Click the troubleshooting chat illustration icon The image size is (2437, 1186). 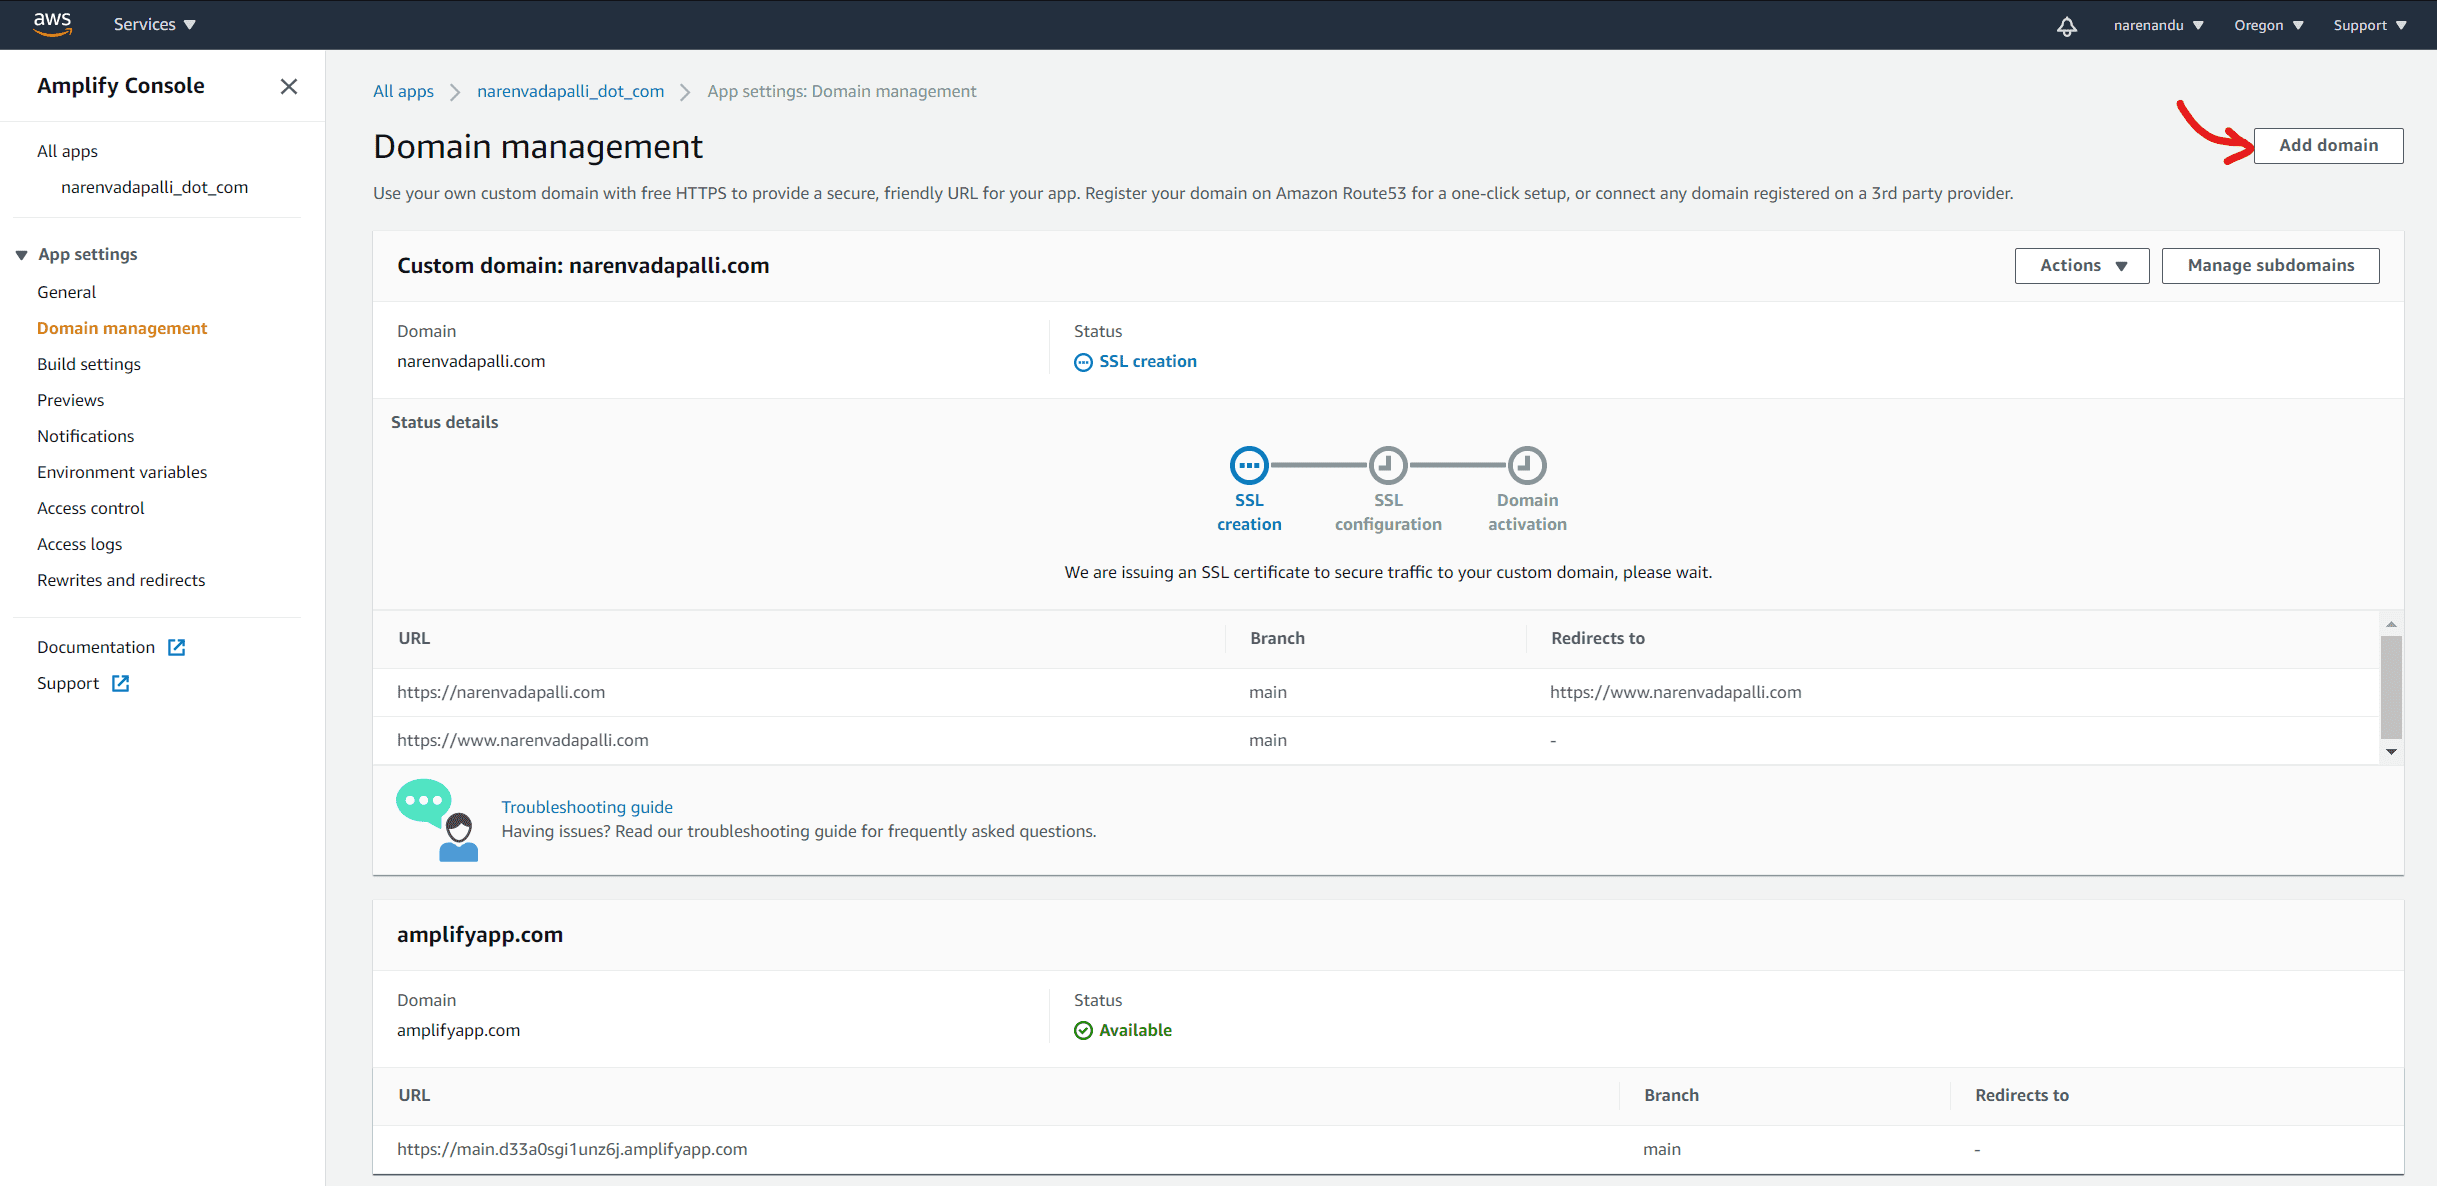click(438, 820)
